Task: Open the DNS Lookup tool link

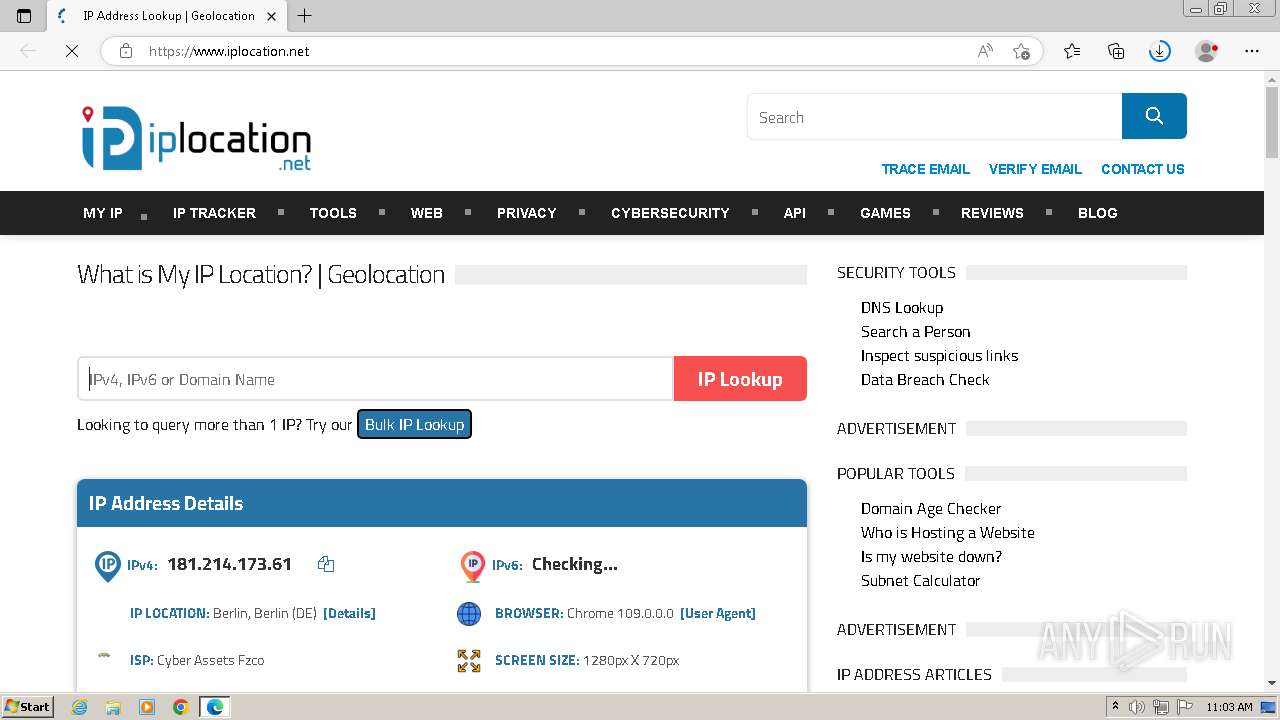Action: pos(902,308)
